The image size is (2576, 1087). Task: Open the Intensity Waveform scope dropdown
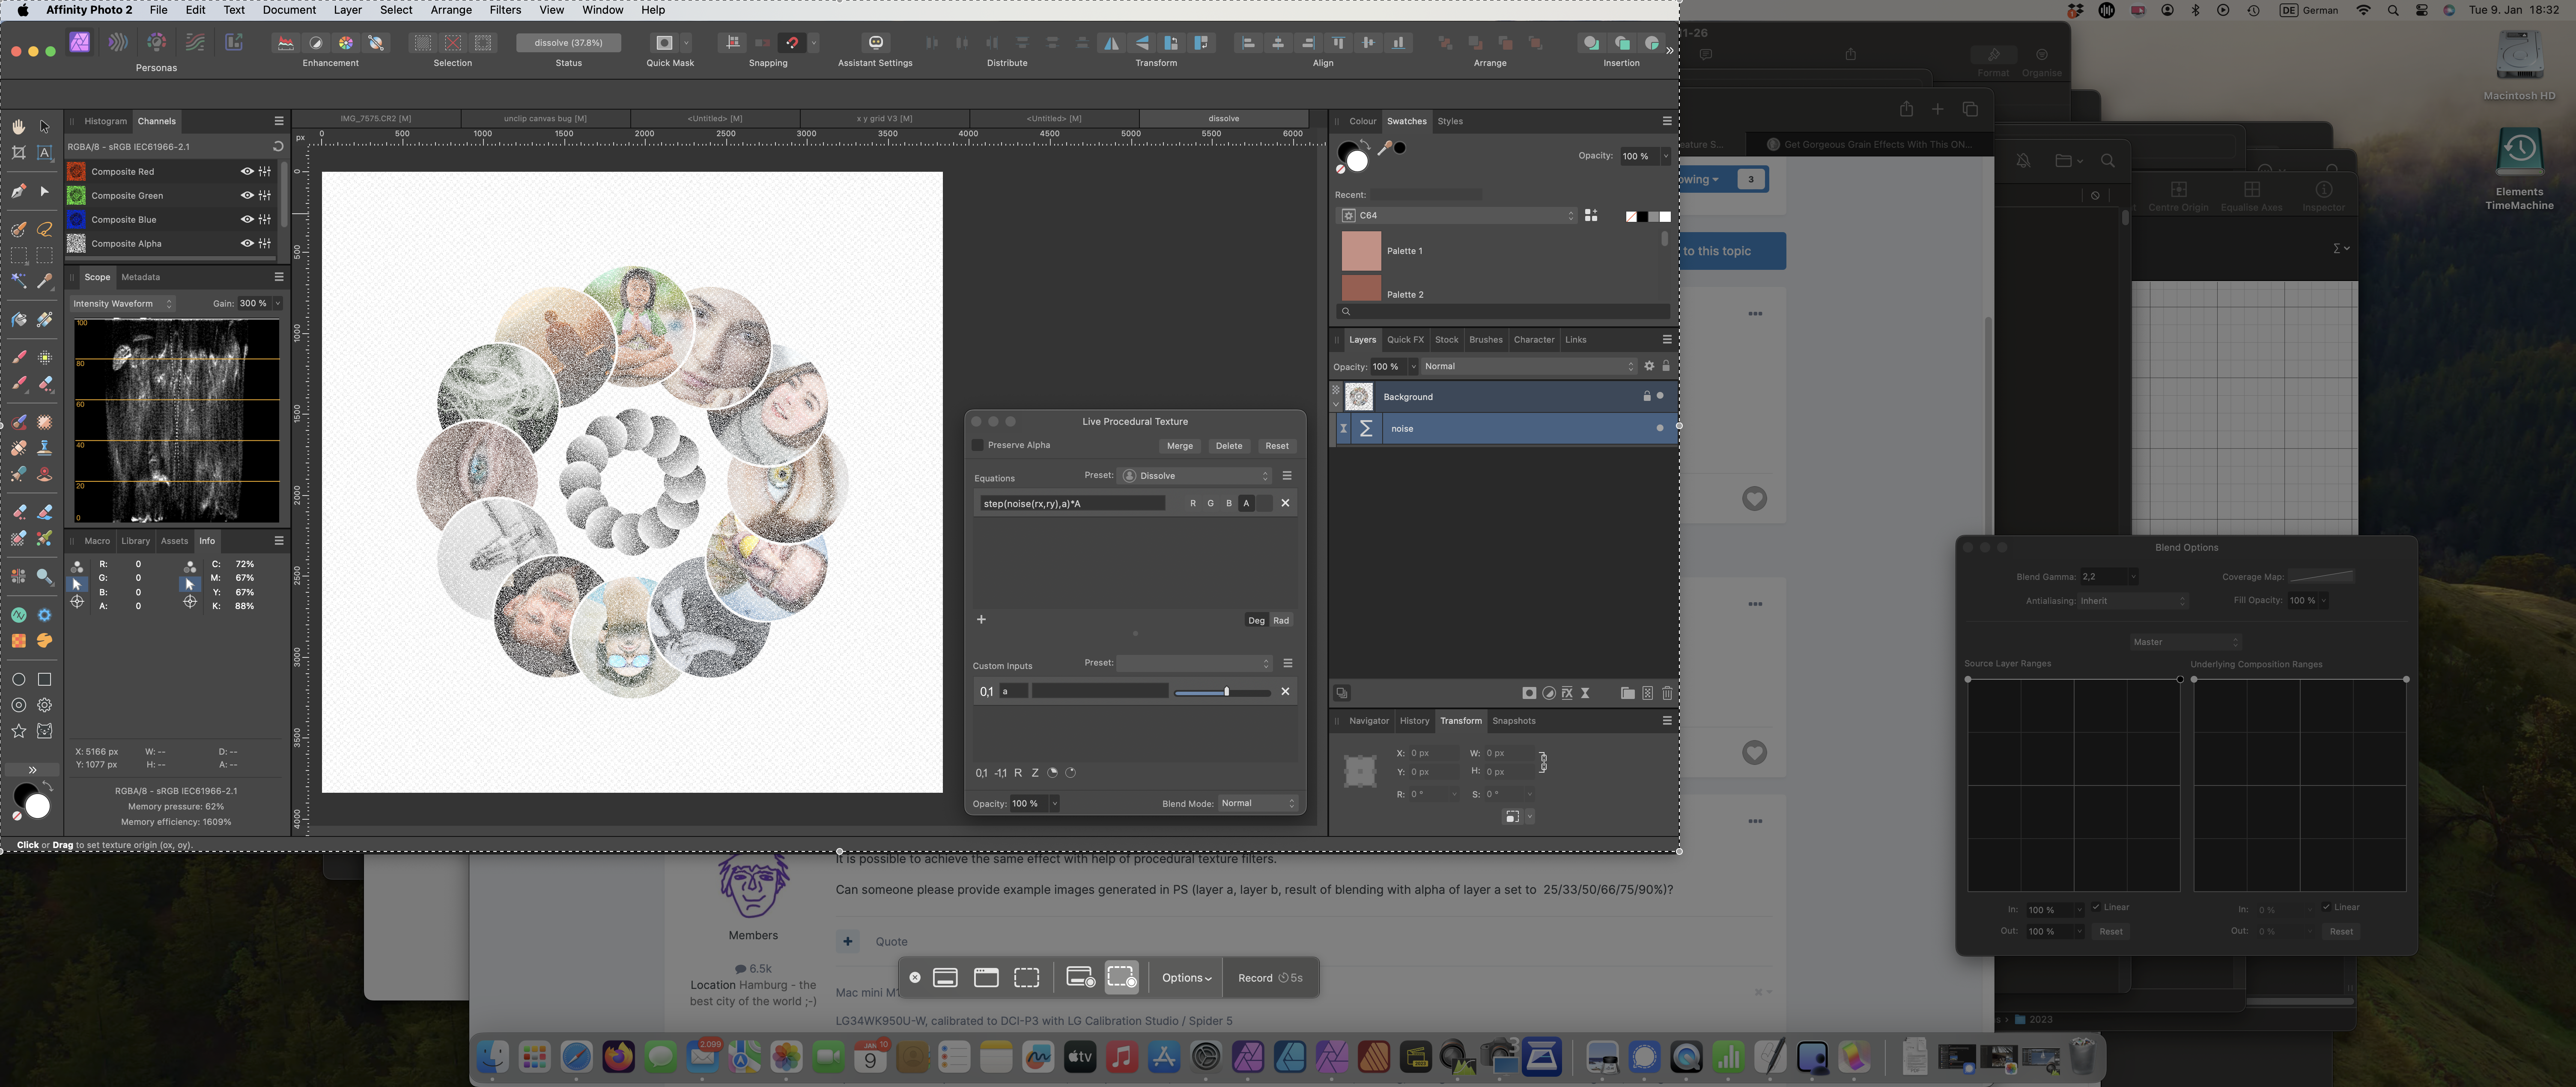point(123,304)
